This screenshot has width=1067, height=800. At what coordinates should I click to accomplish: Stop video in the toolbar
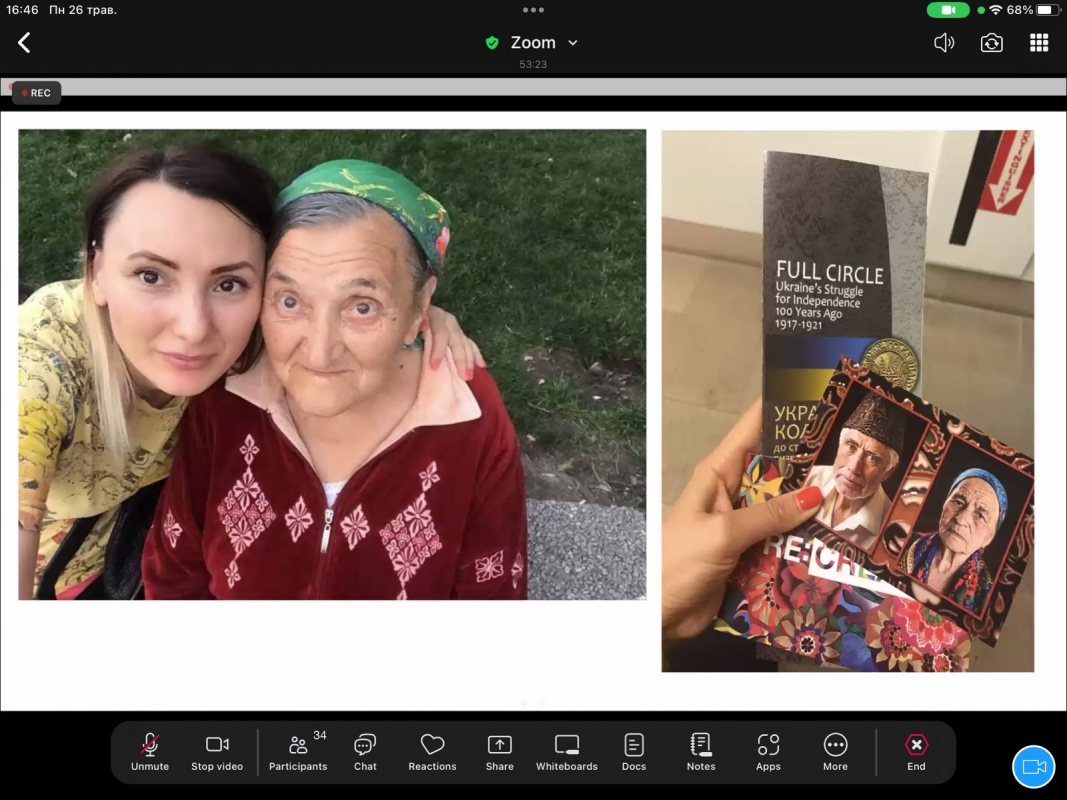pos(217,752)
